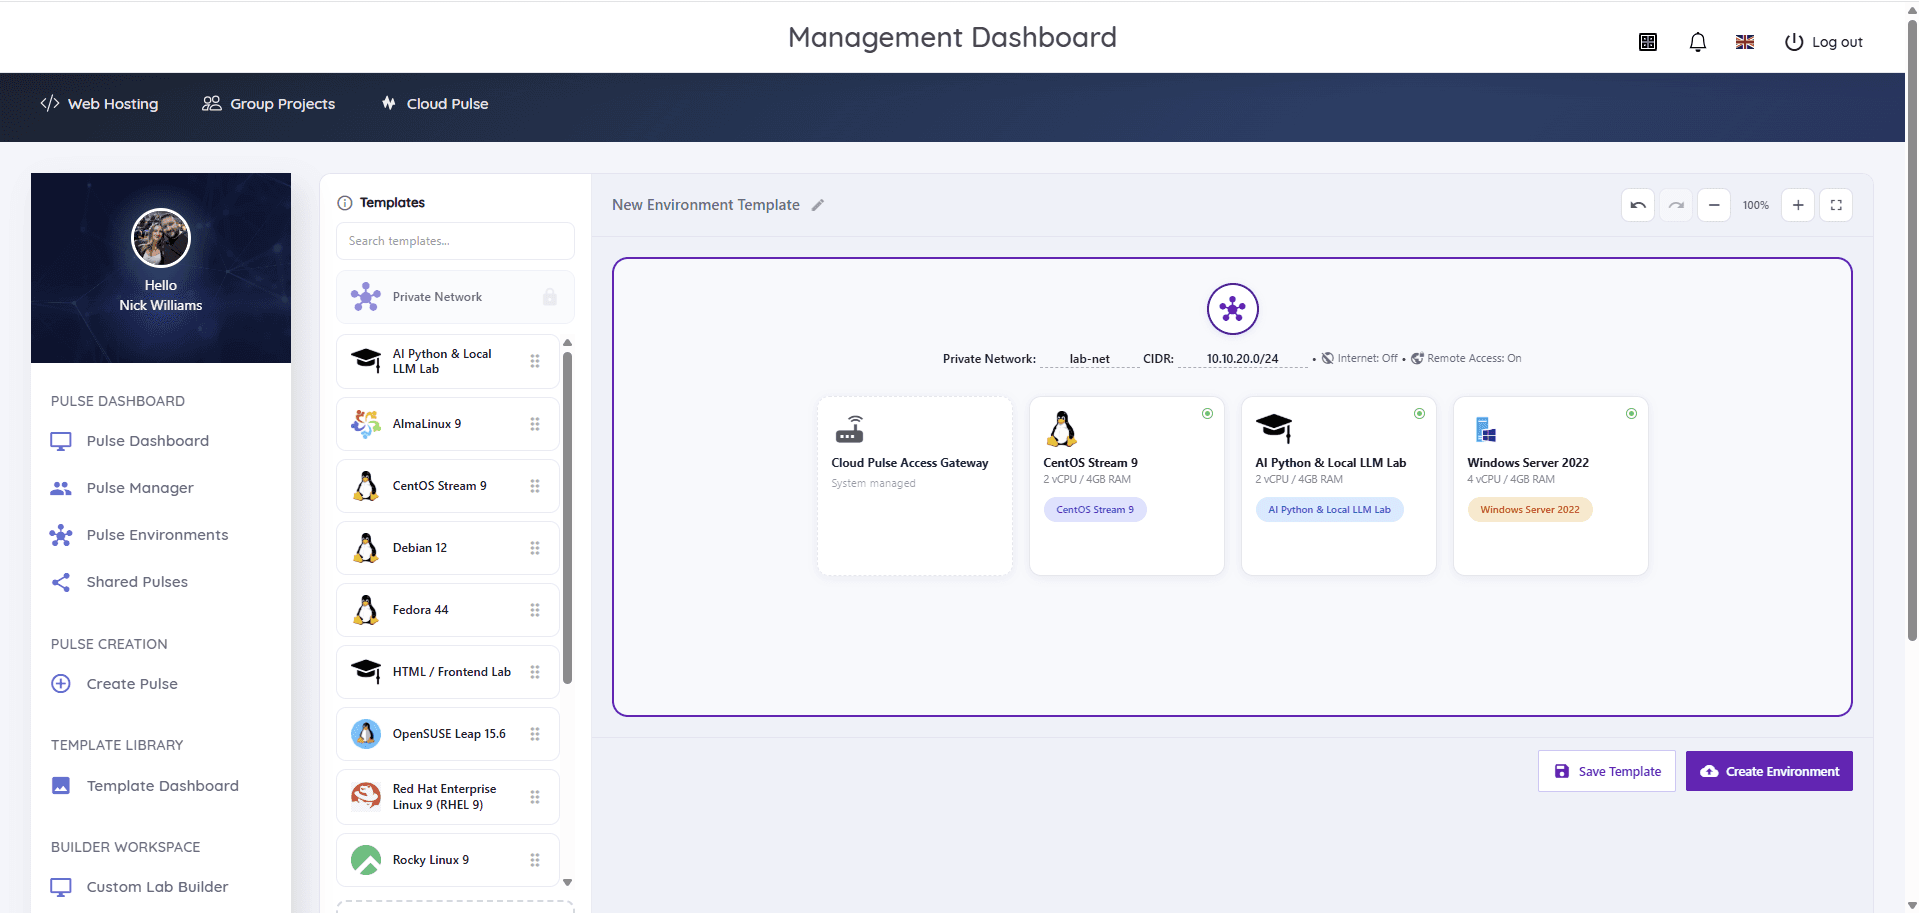The width and height of the screenshot is (1919, 913).
Task: Edit the CIDR 10.10.20.0/24 field
Action: [x=1243, y=359]
